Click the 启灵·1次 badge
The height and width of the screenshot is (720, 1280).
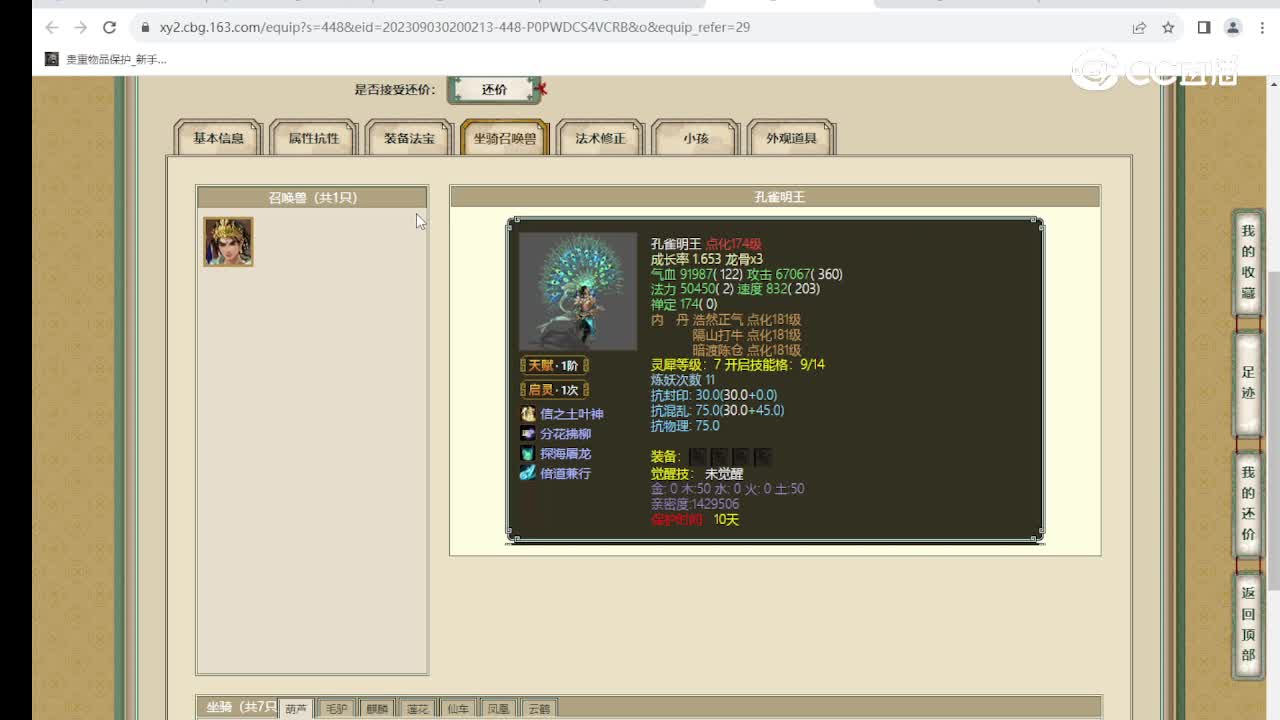(x=554, y=390)
